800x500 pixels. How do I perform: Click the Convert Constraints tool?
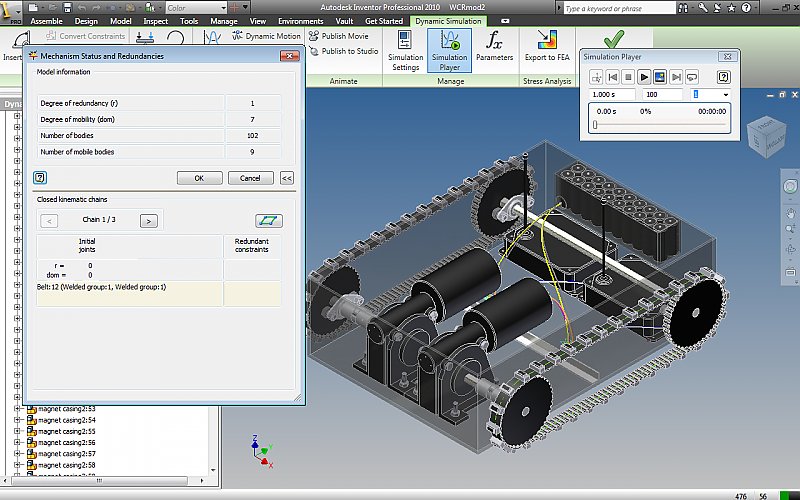tap(85, 36)
